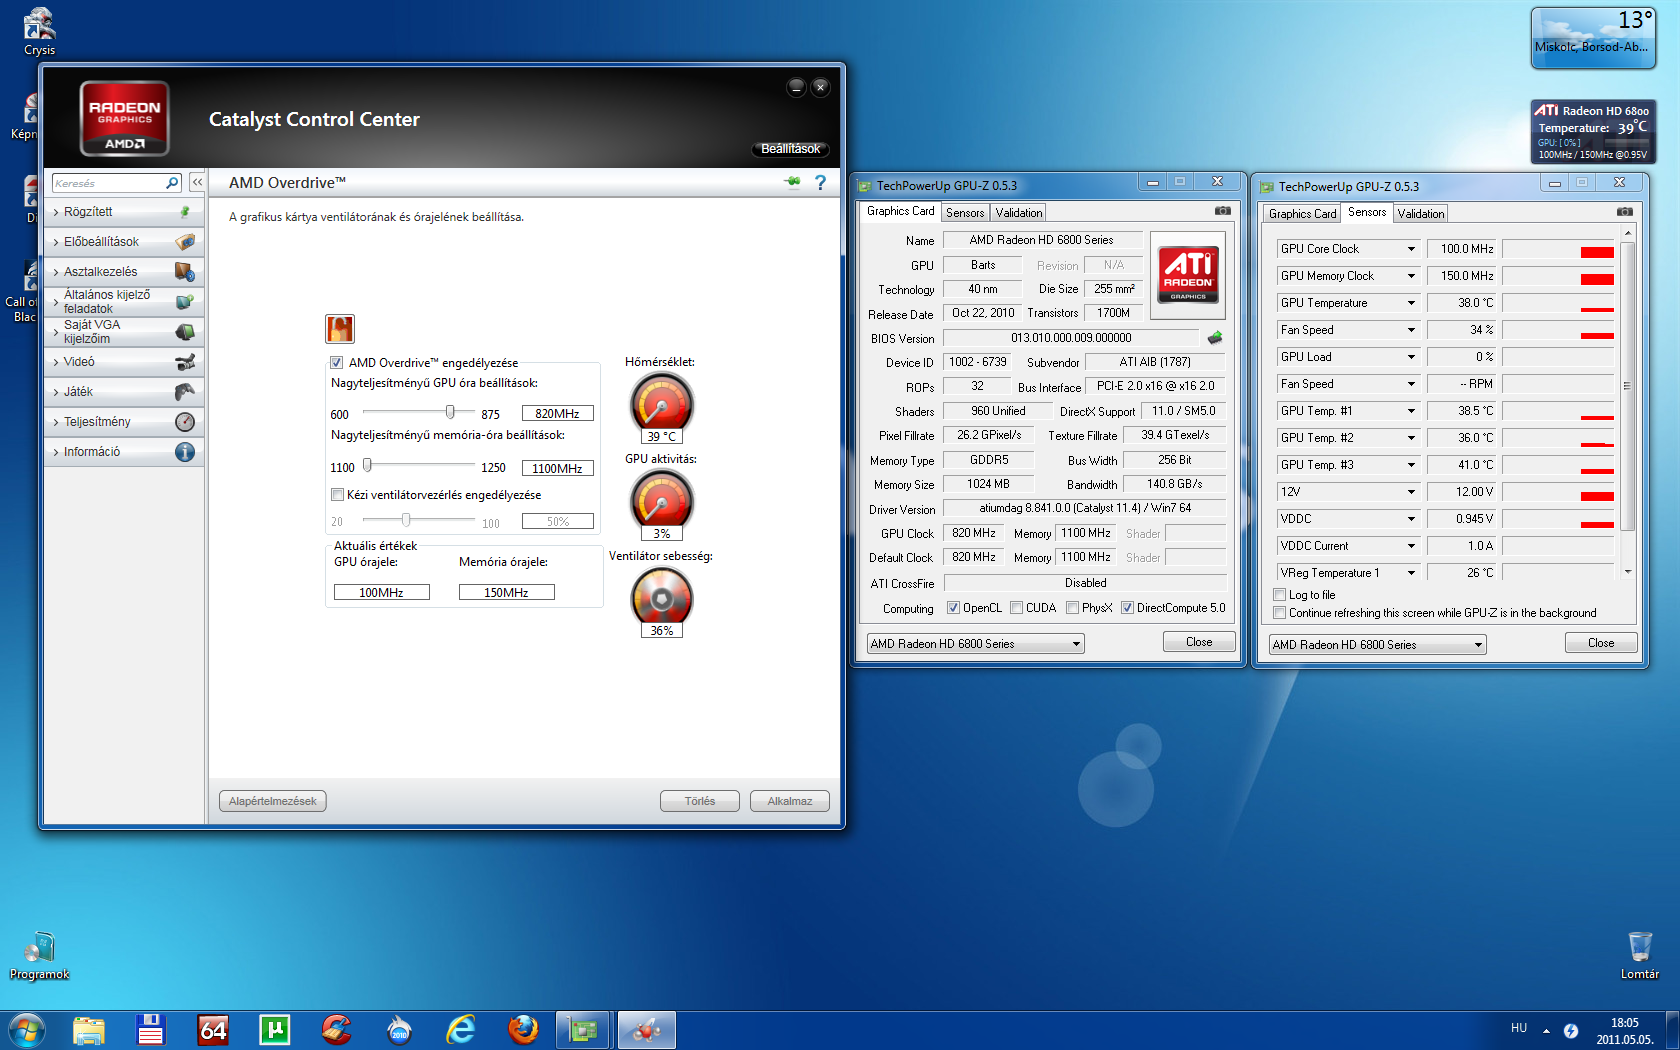Open GPU Core Clock sensor dropdown

pyautogui.click(x=1412, y=249)
